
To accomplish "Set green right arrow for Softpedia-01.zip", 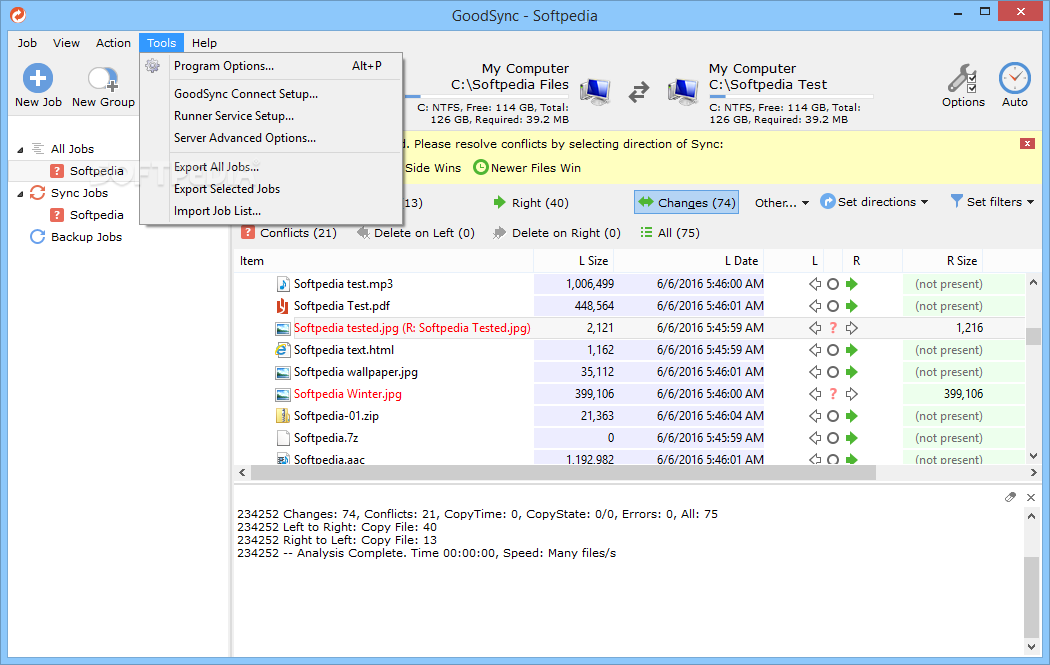I will (x=852, y=416).
